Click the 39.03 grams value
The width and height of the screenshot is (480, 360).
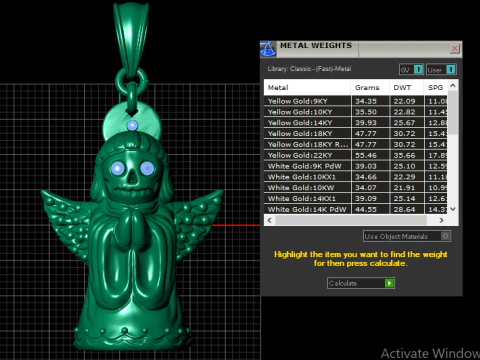click(366, 166)
